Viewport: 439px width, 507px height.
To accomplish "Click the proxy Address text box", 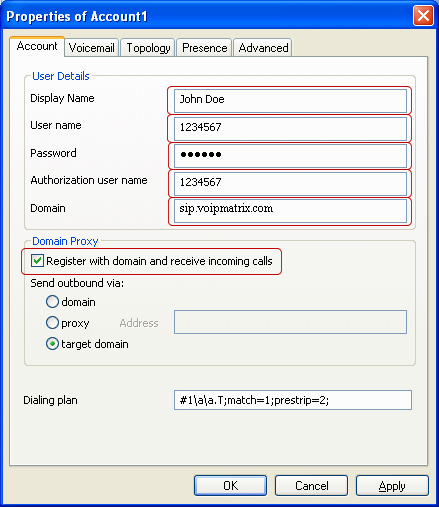I will pyautogui.click(x=290, y=322).
